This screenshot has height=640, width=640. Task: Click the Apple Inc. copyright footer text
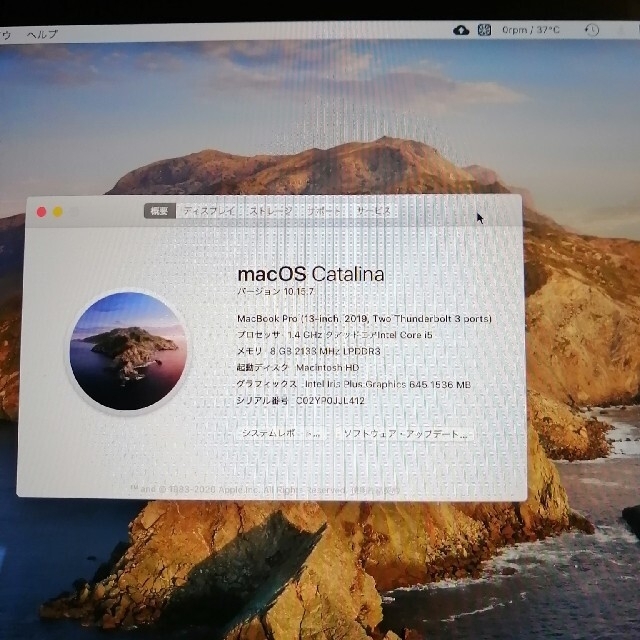pos(265,489)
